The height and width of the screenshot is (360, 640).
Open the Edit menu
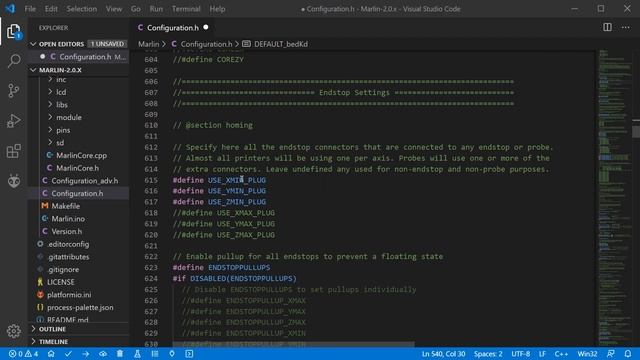click(51, 9)
